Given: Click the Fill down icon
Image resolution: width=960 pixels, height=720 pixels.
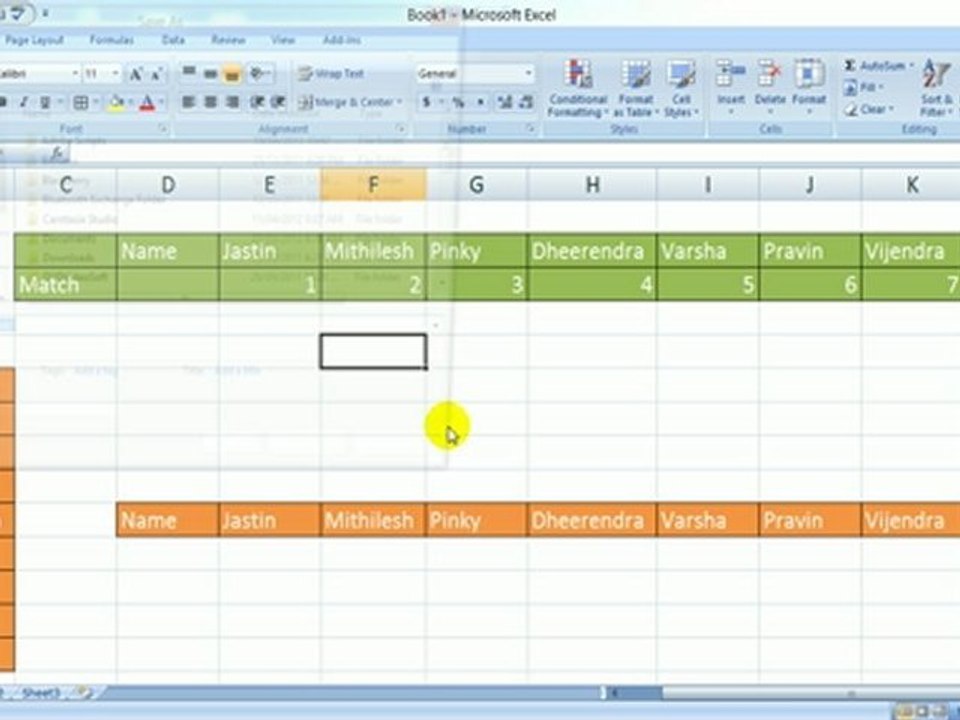Looking at the screenshot, I should (x=850, y=88).
